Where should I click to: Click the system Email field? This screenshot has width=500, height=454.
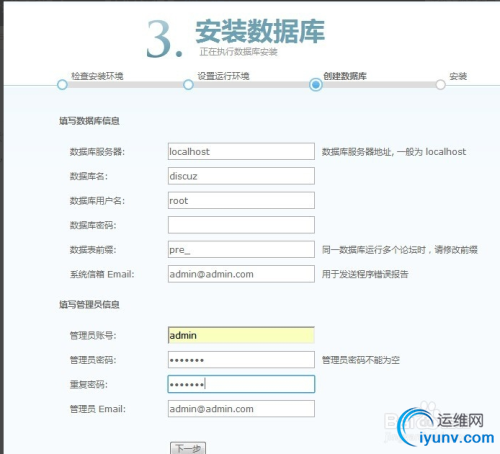pyautogui.click(x=241, y=274)
